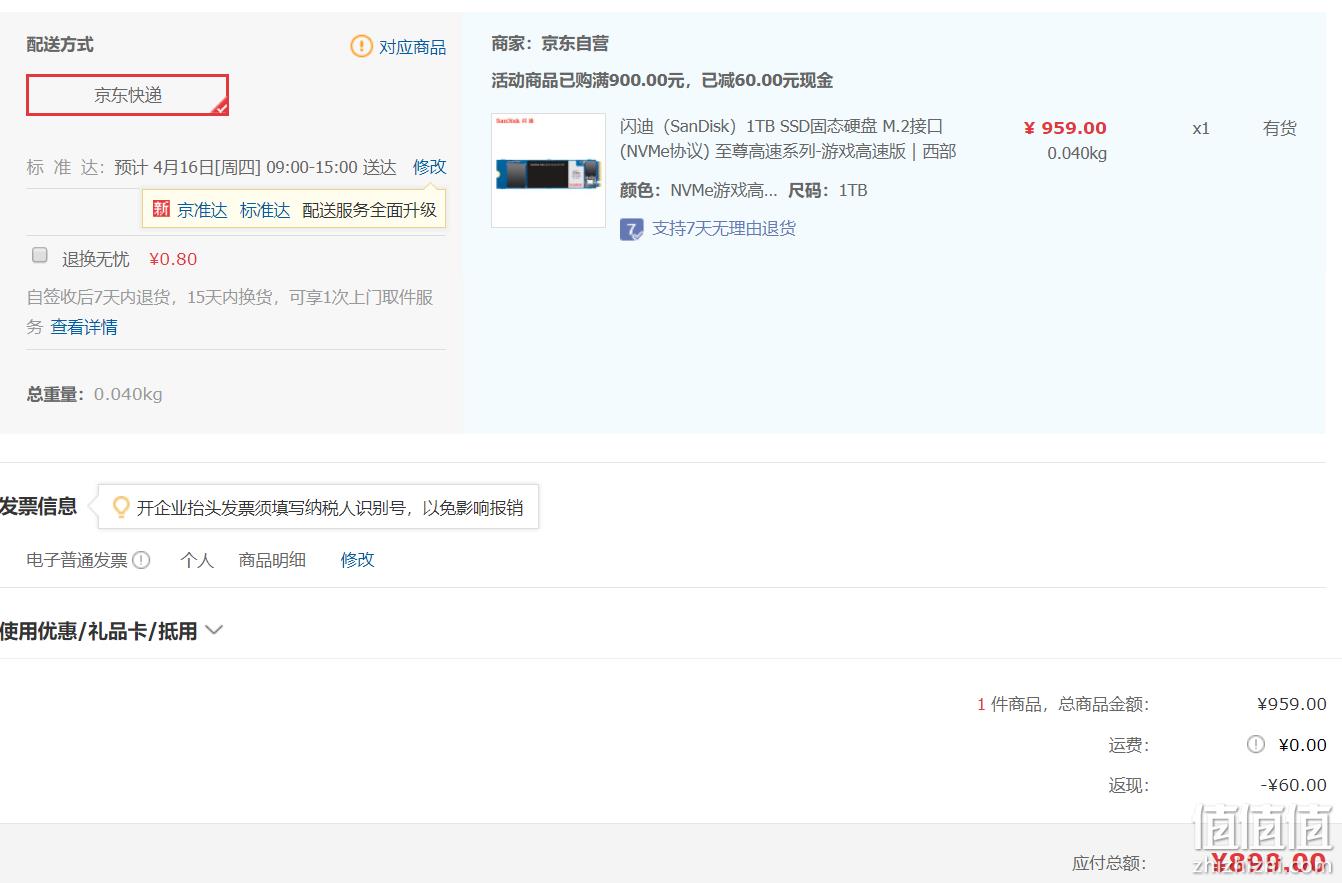Click the x1 quantity text
Screen dimensions: 1342x883
click(1201, 129)
